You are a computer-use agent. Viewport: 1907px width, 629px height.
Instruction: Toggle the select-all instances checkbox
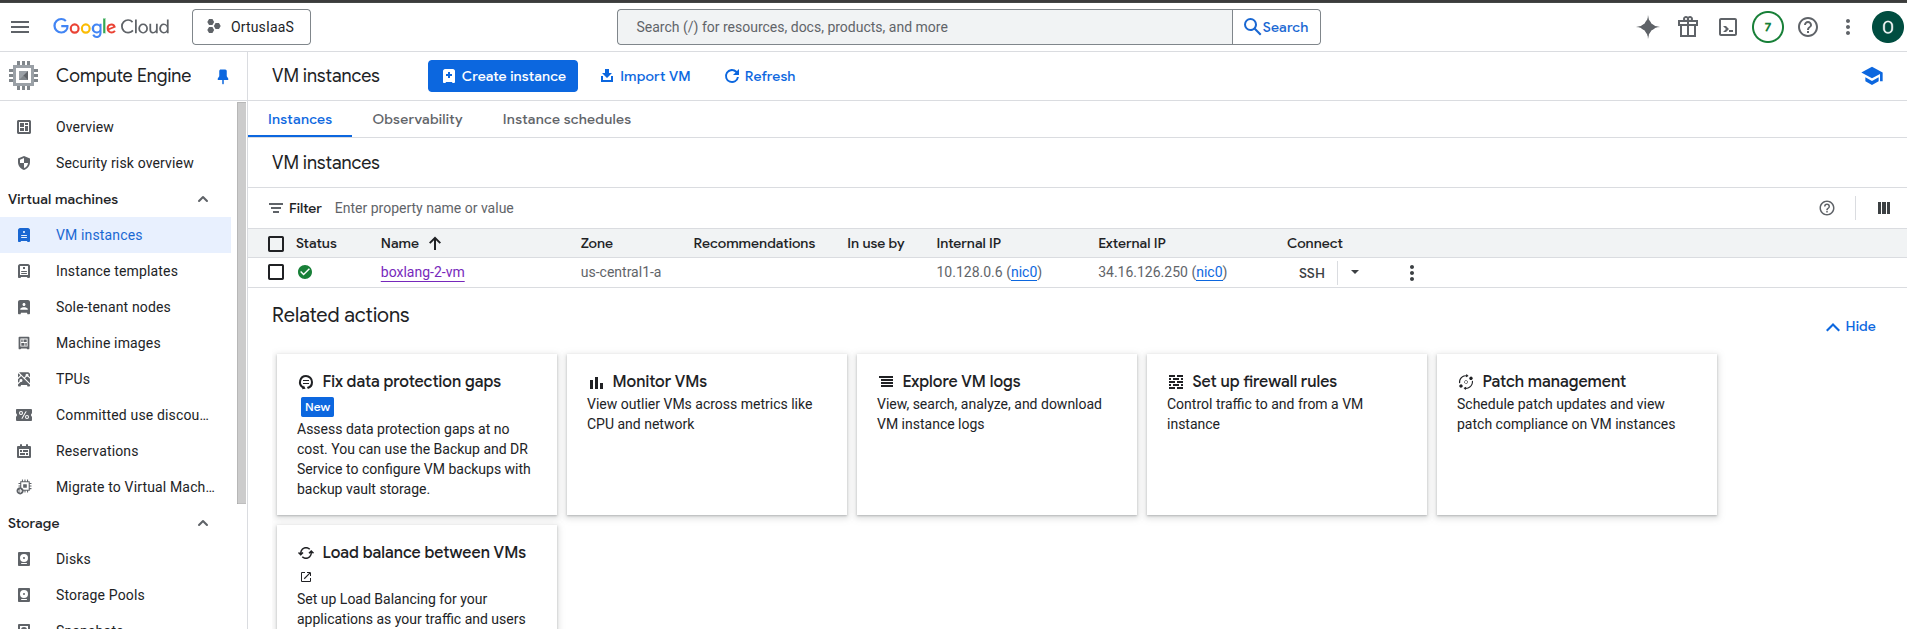[x=276, y=243]
